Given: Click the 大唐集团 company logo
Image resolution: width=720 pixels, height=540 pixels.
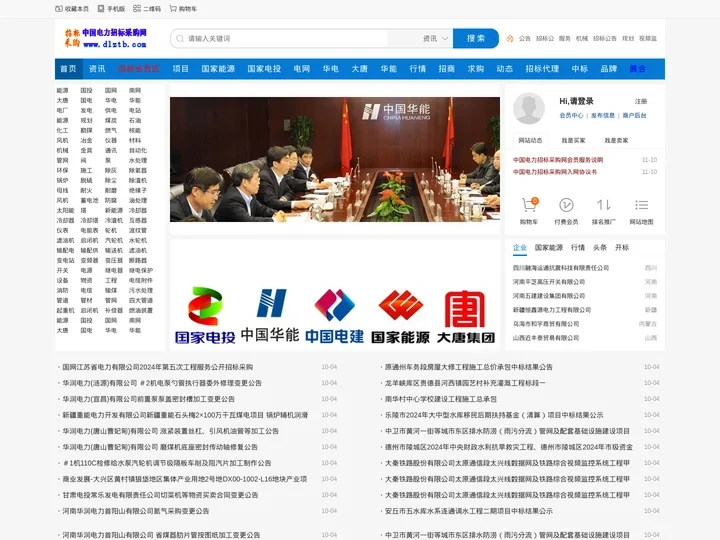Looking at the screenshot, I should pos(466,316).
